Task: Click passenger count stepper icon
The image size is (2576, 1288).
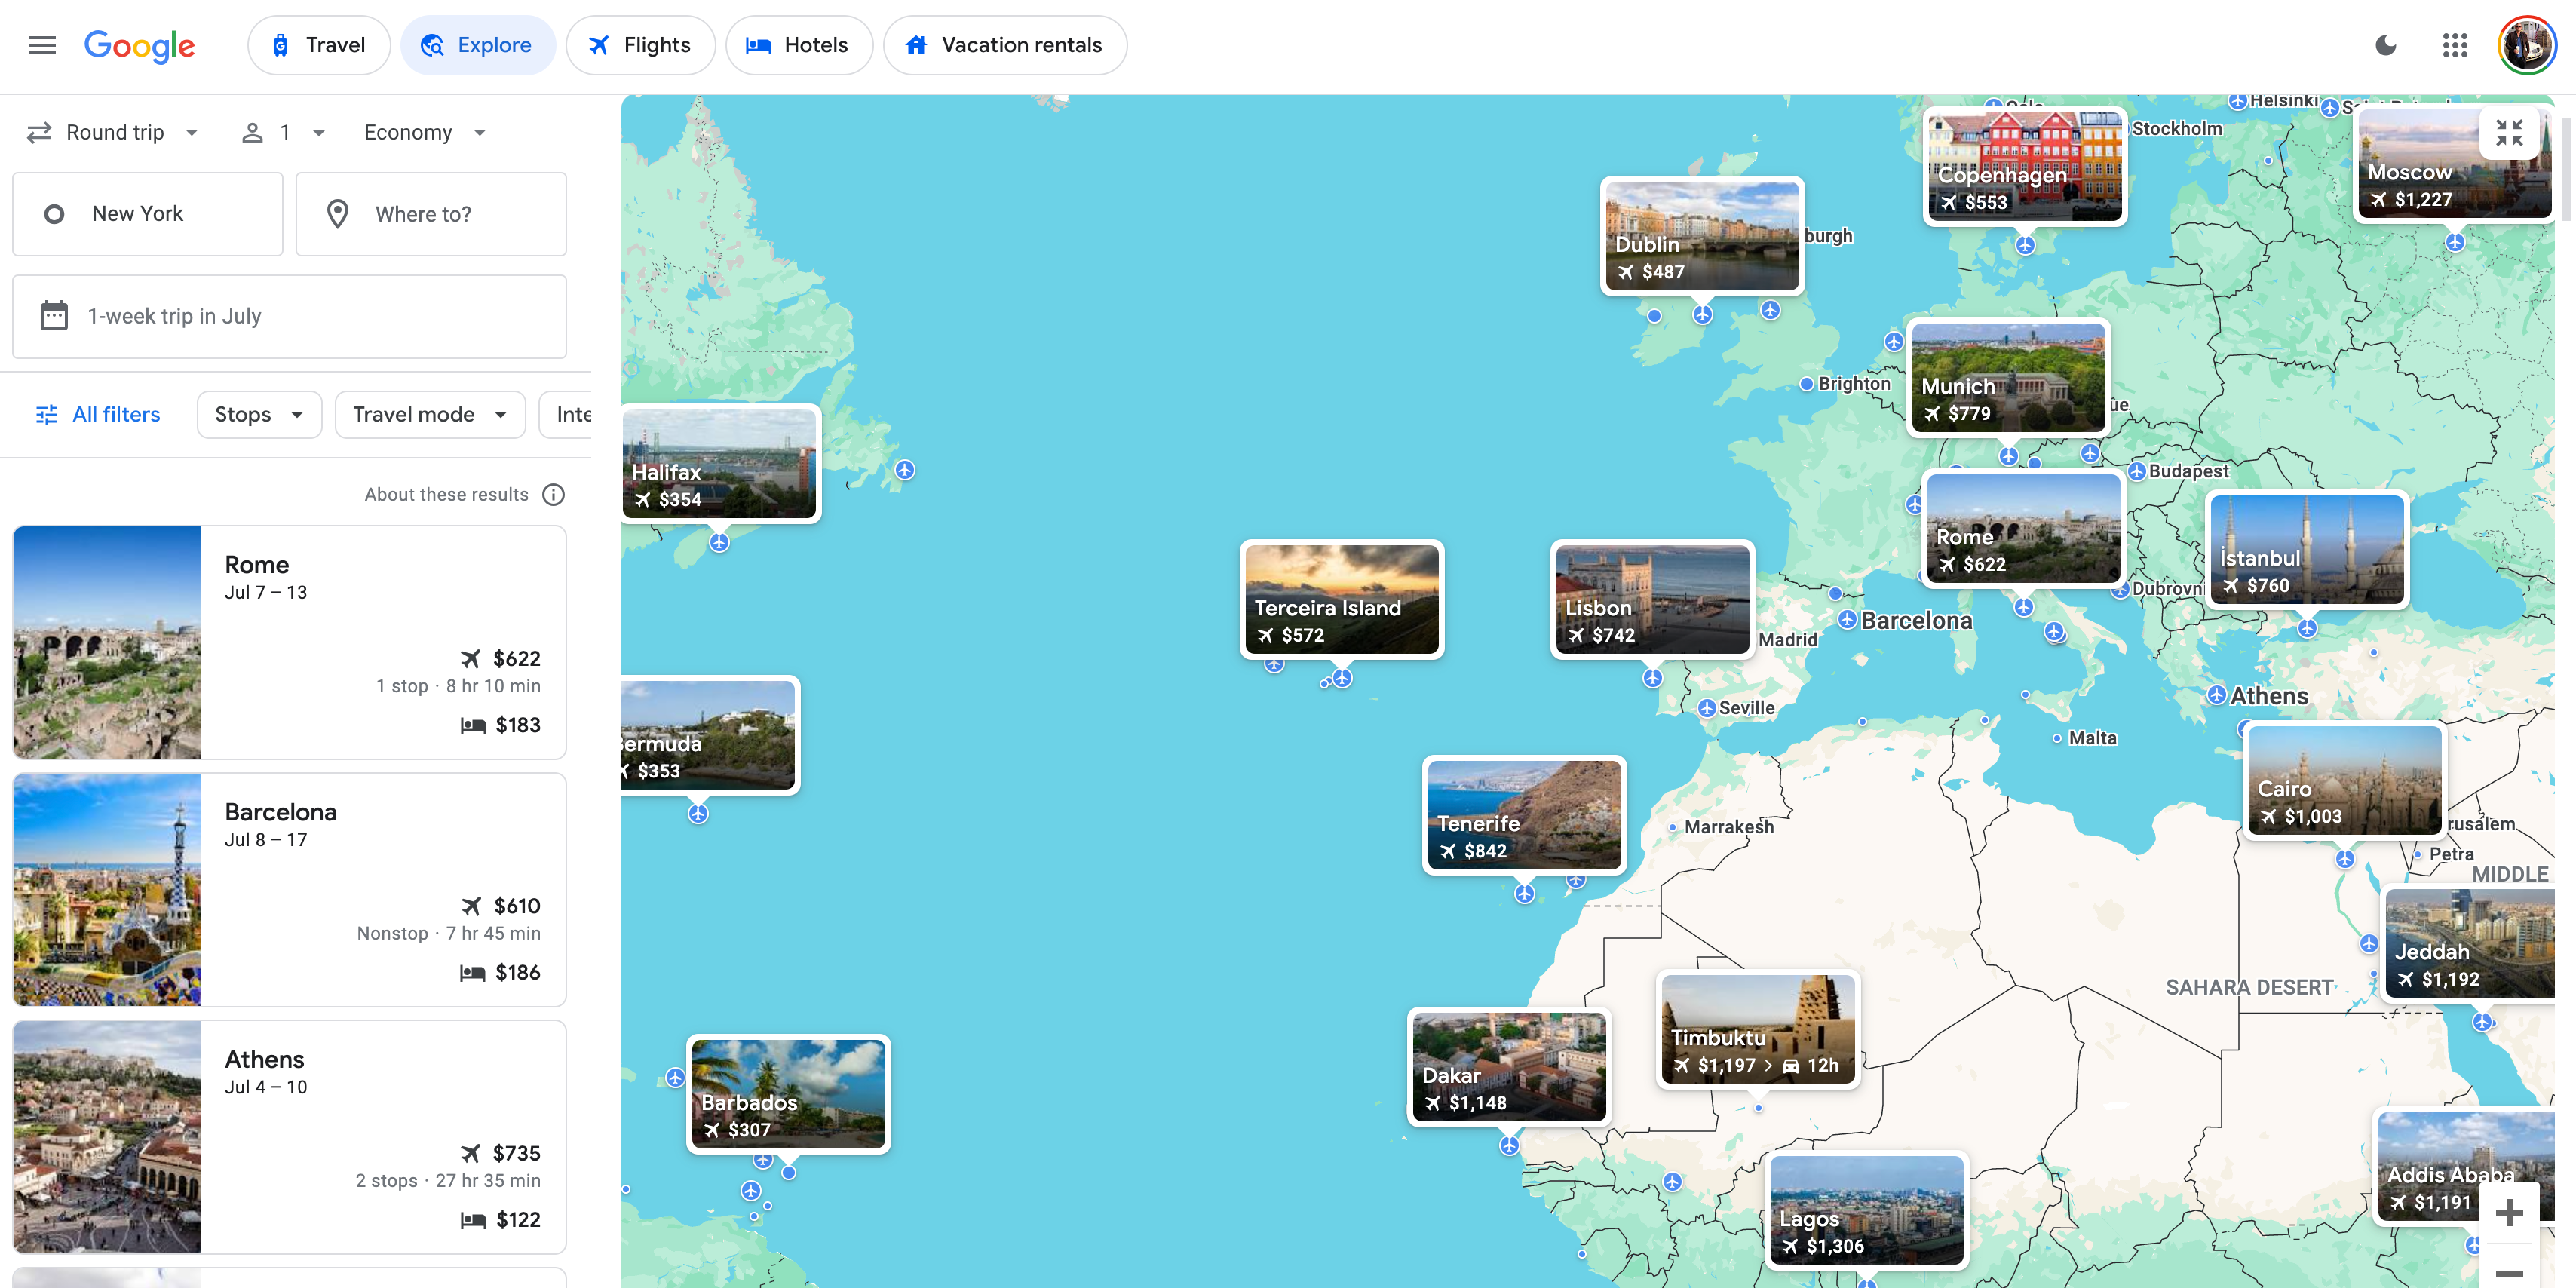Action: pos(251,131)
